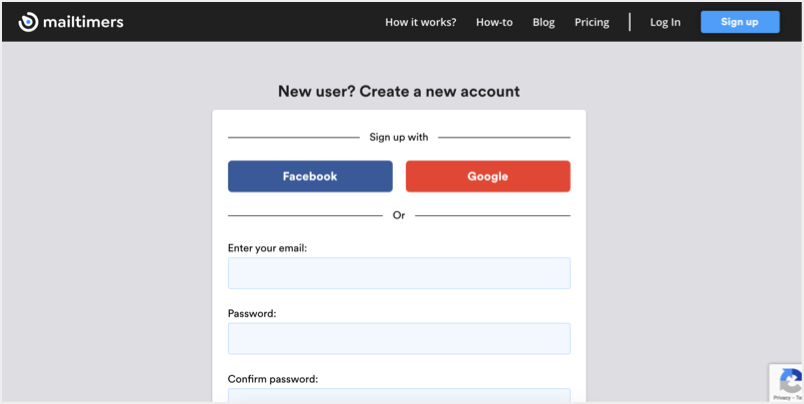Click the 'Enter your email:' label

click(267, 248)
